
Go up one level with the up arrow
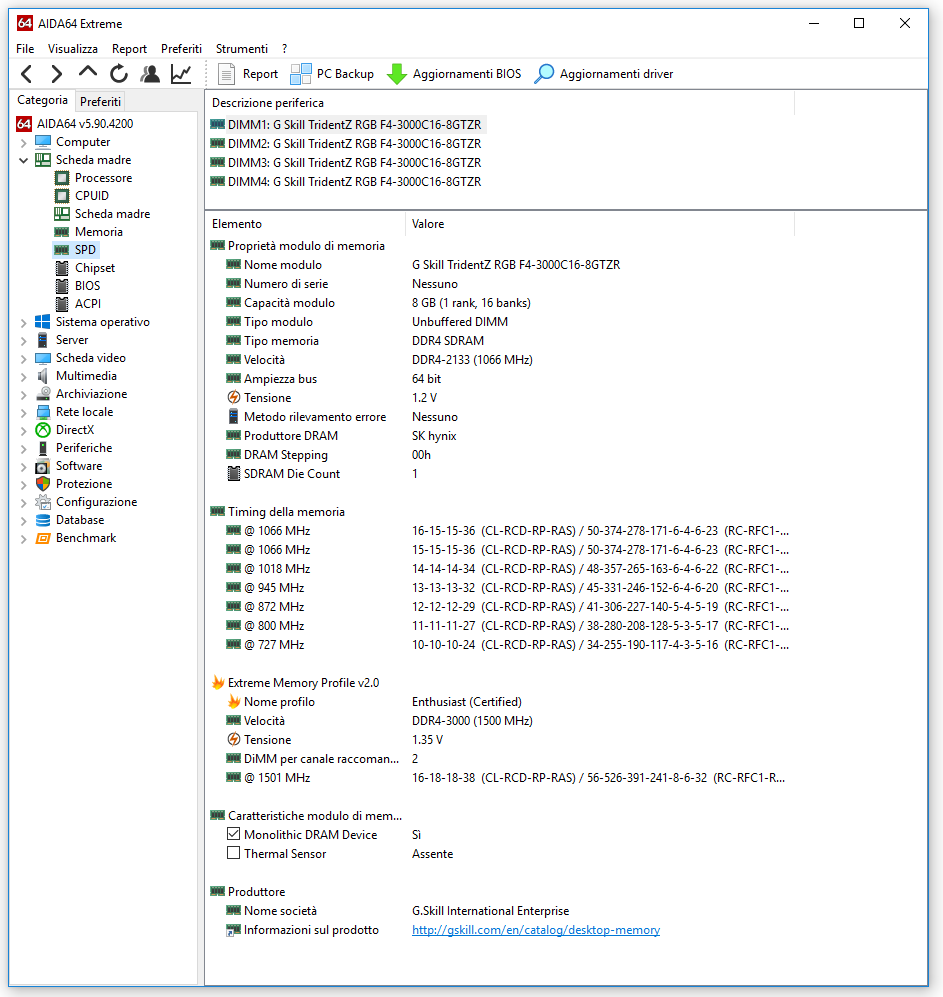(x=88, y=73)
